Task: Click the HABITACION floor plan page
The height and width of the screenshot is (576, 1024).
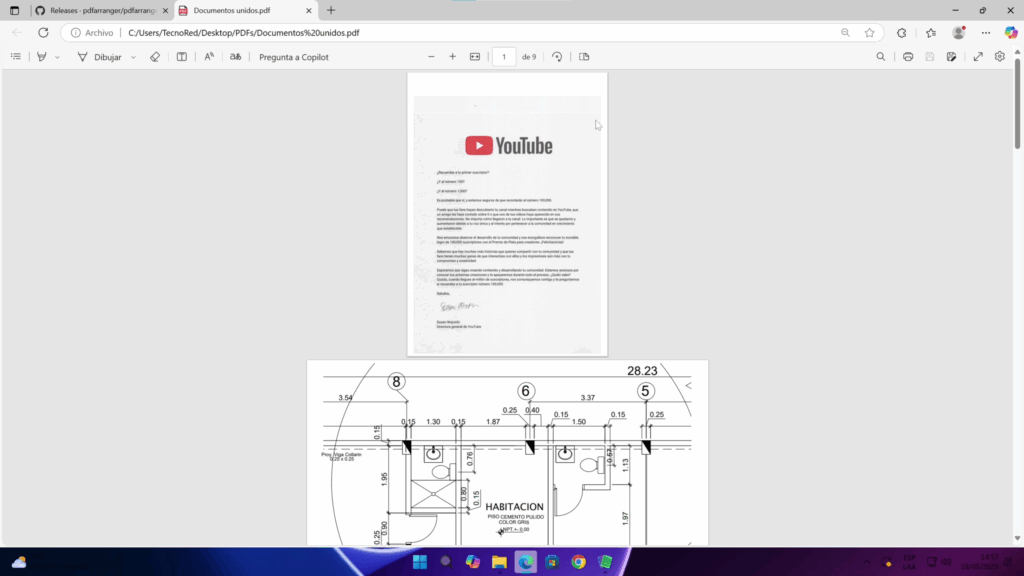Action: (507, 453)
